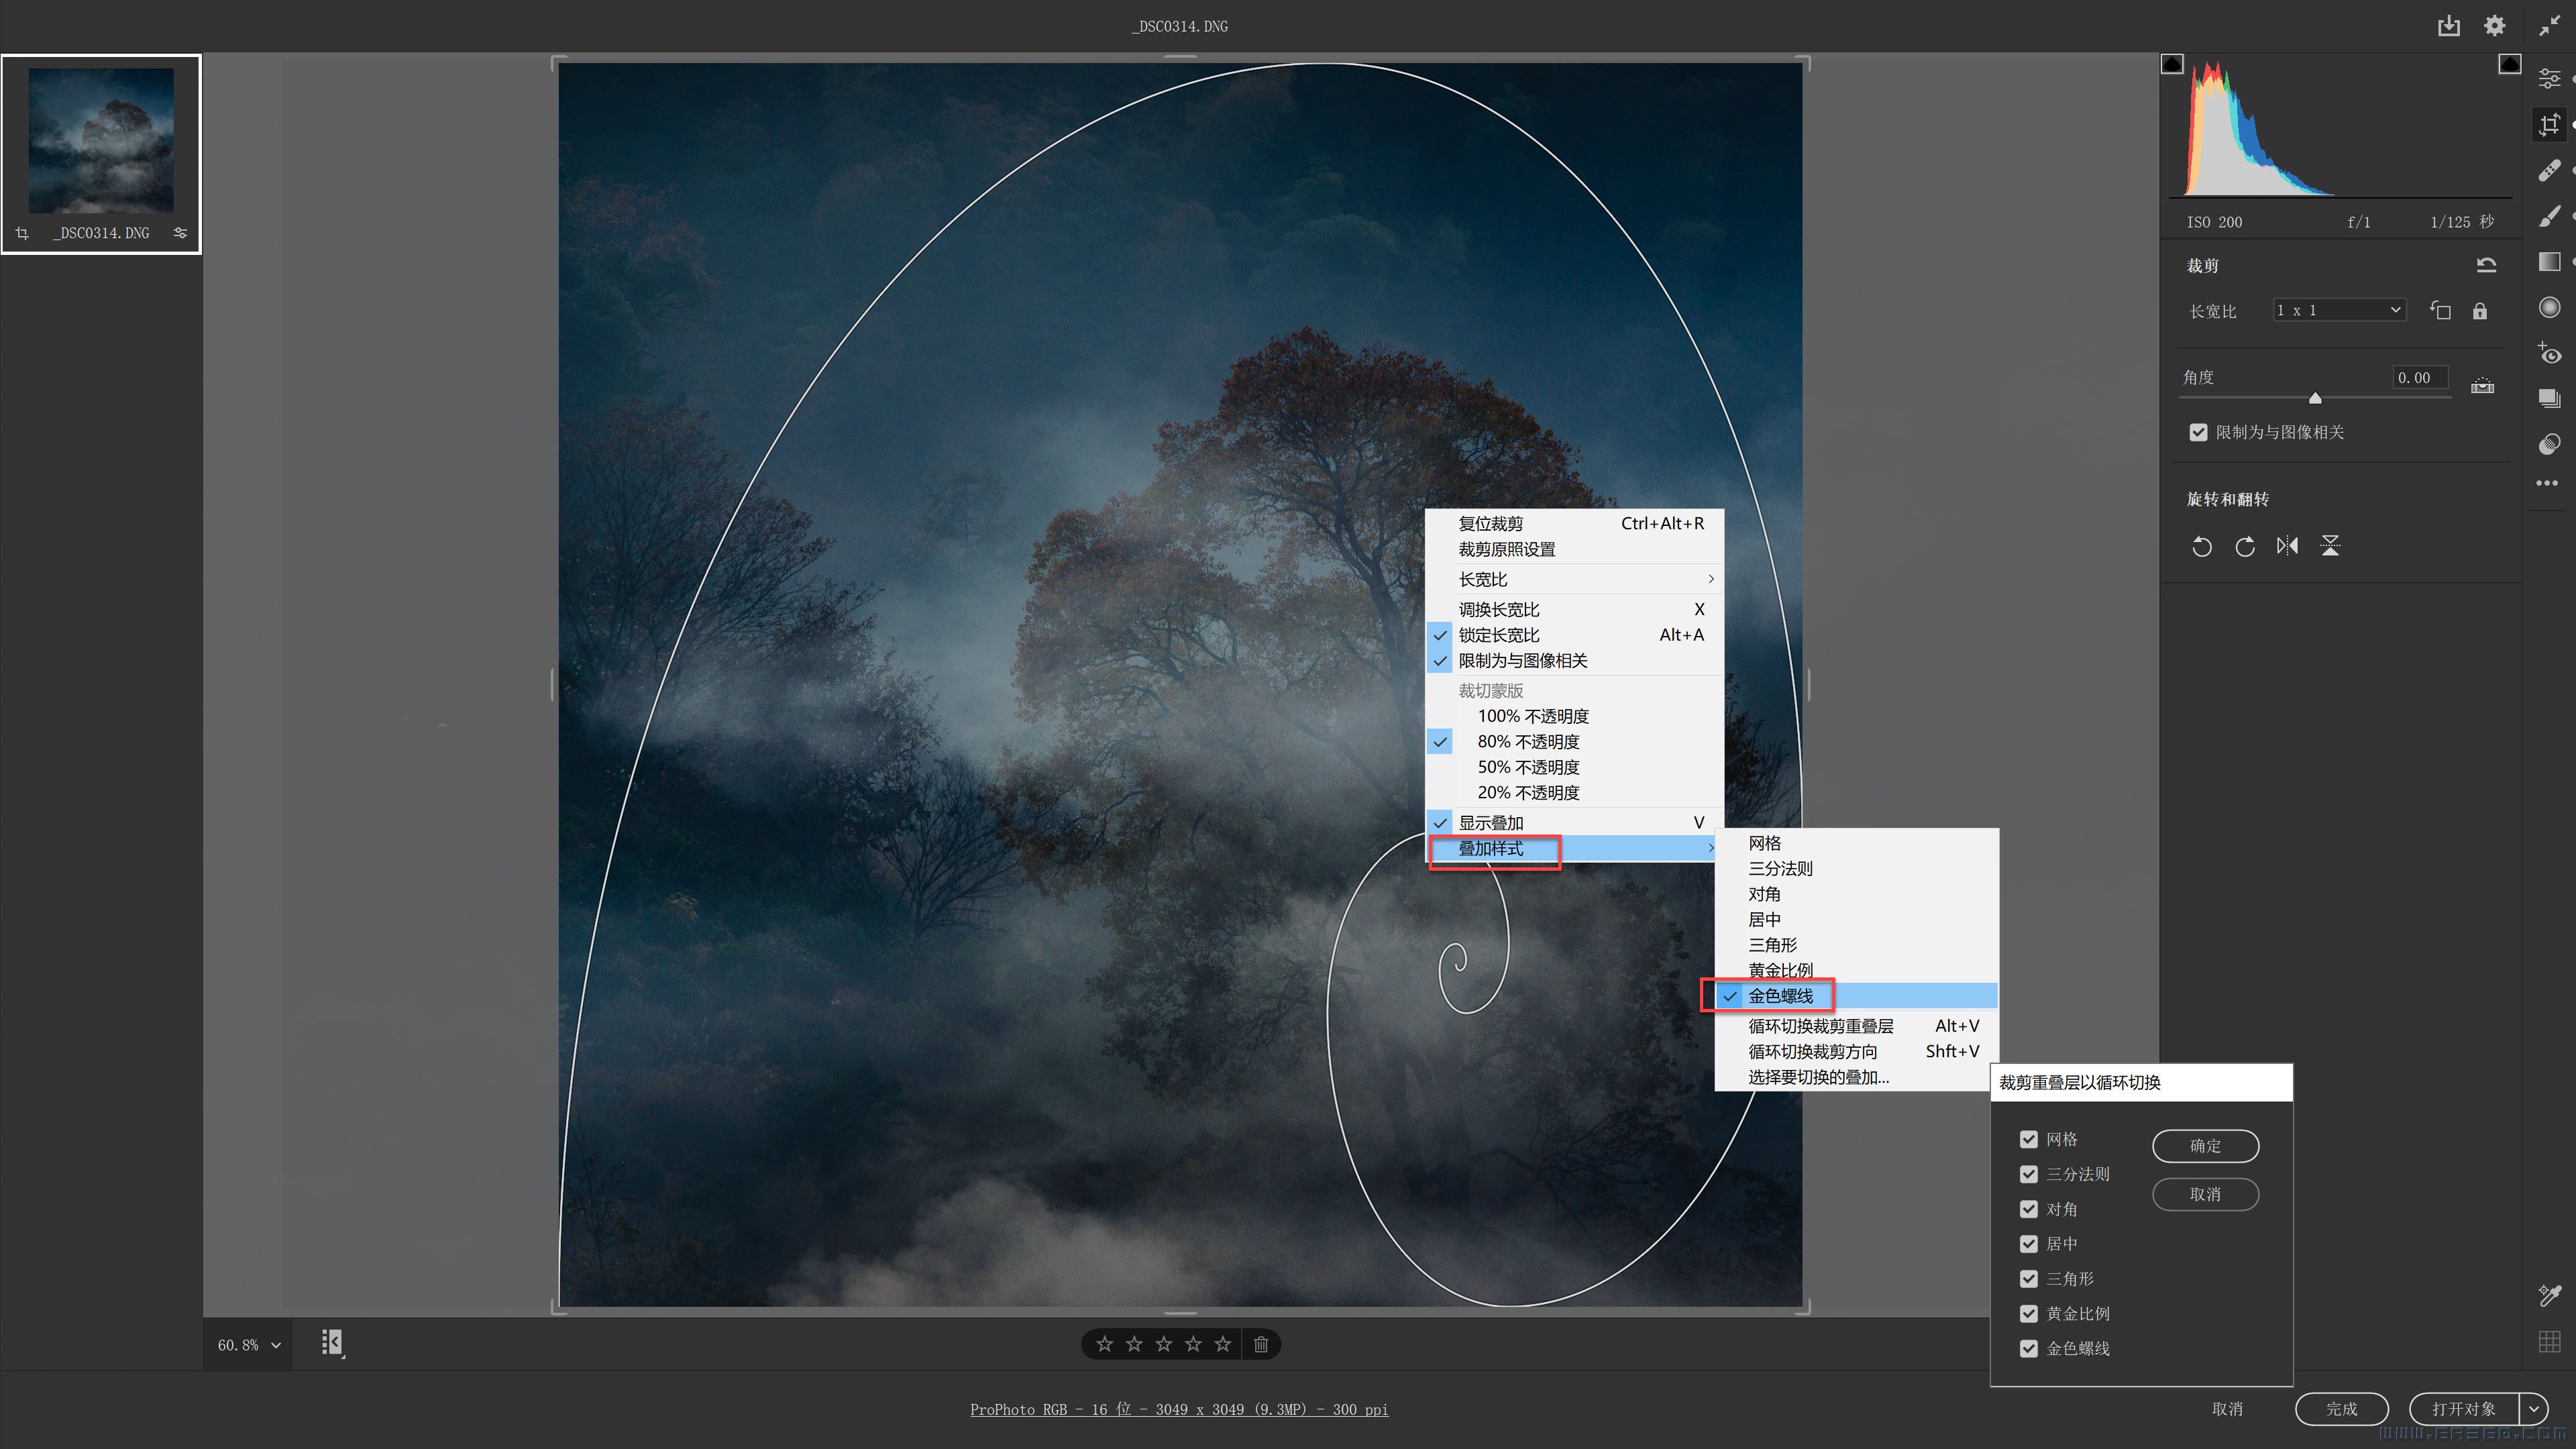Click the red eye removal tool icon

pyautogui.click(x=2549, y=353)
